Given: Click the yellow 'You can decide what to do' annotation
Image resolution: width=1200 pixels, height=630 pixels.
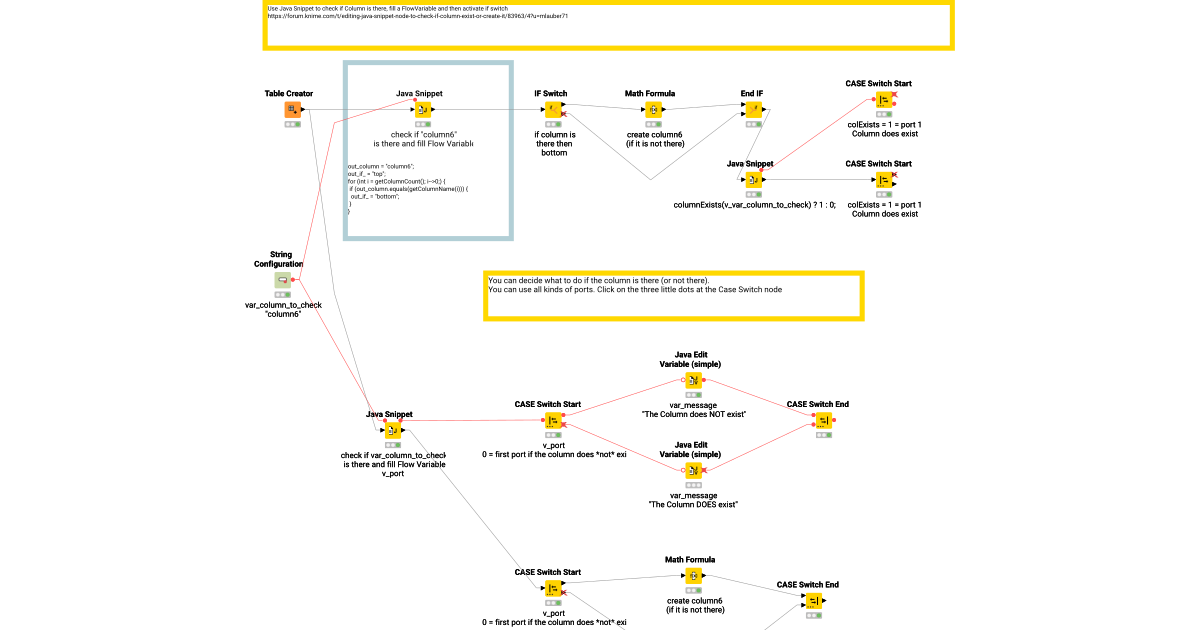Looking at the screenshot, I should point(672,295).
